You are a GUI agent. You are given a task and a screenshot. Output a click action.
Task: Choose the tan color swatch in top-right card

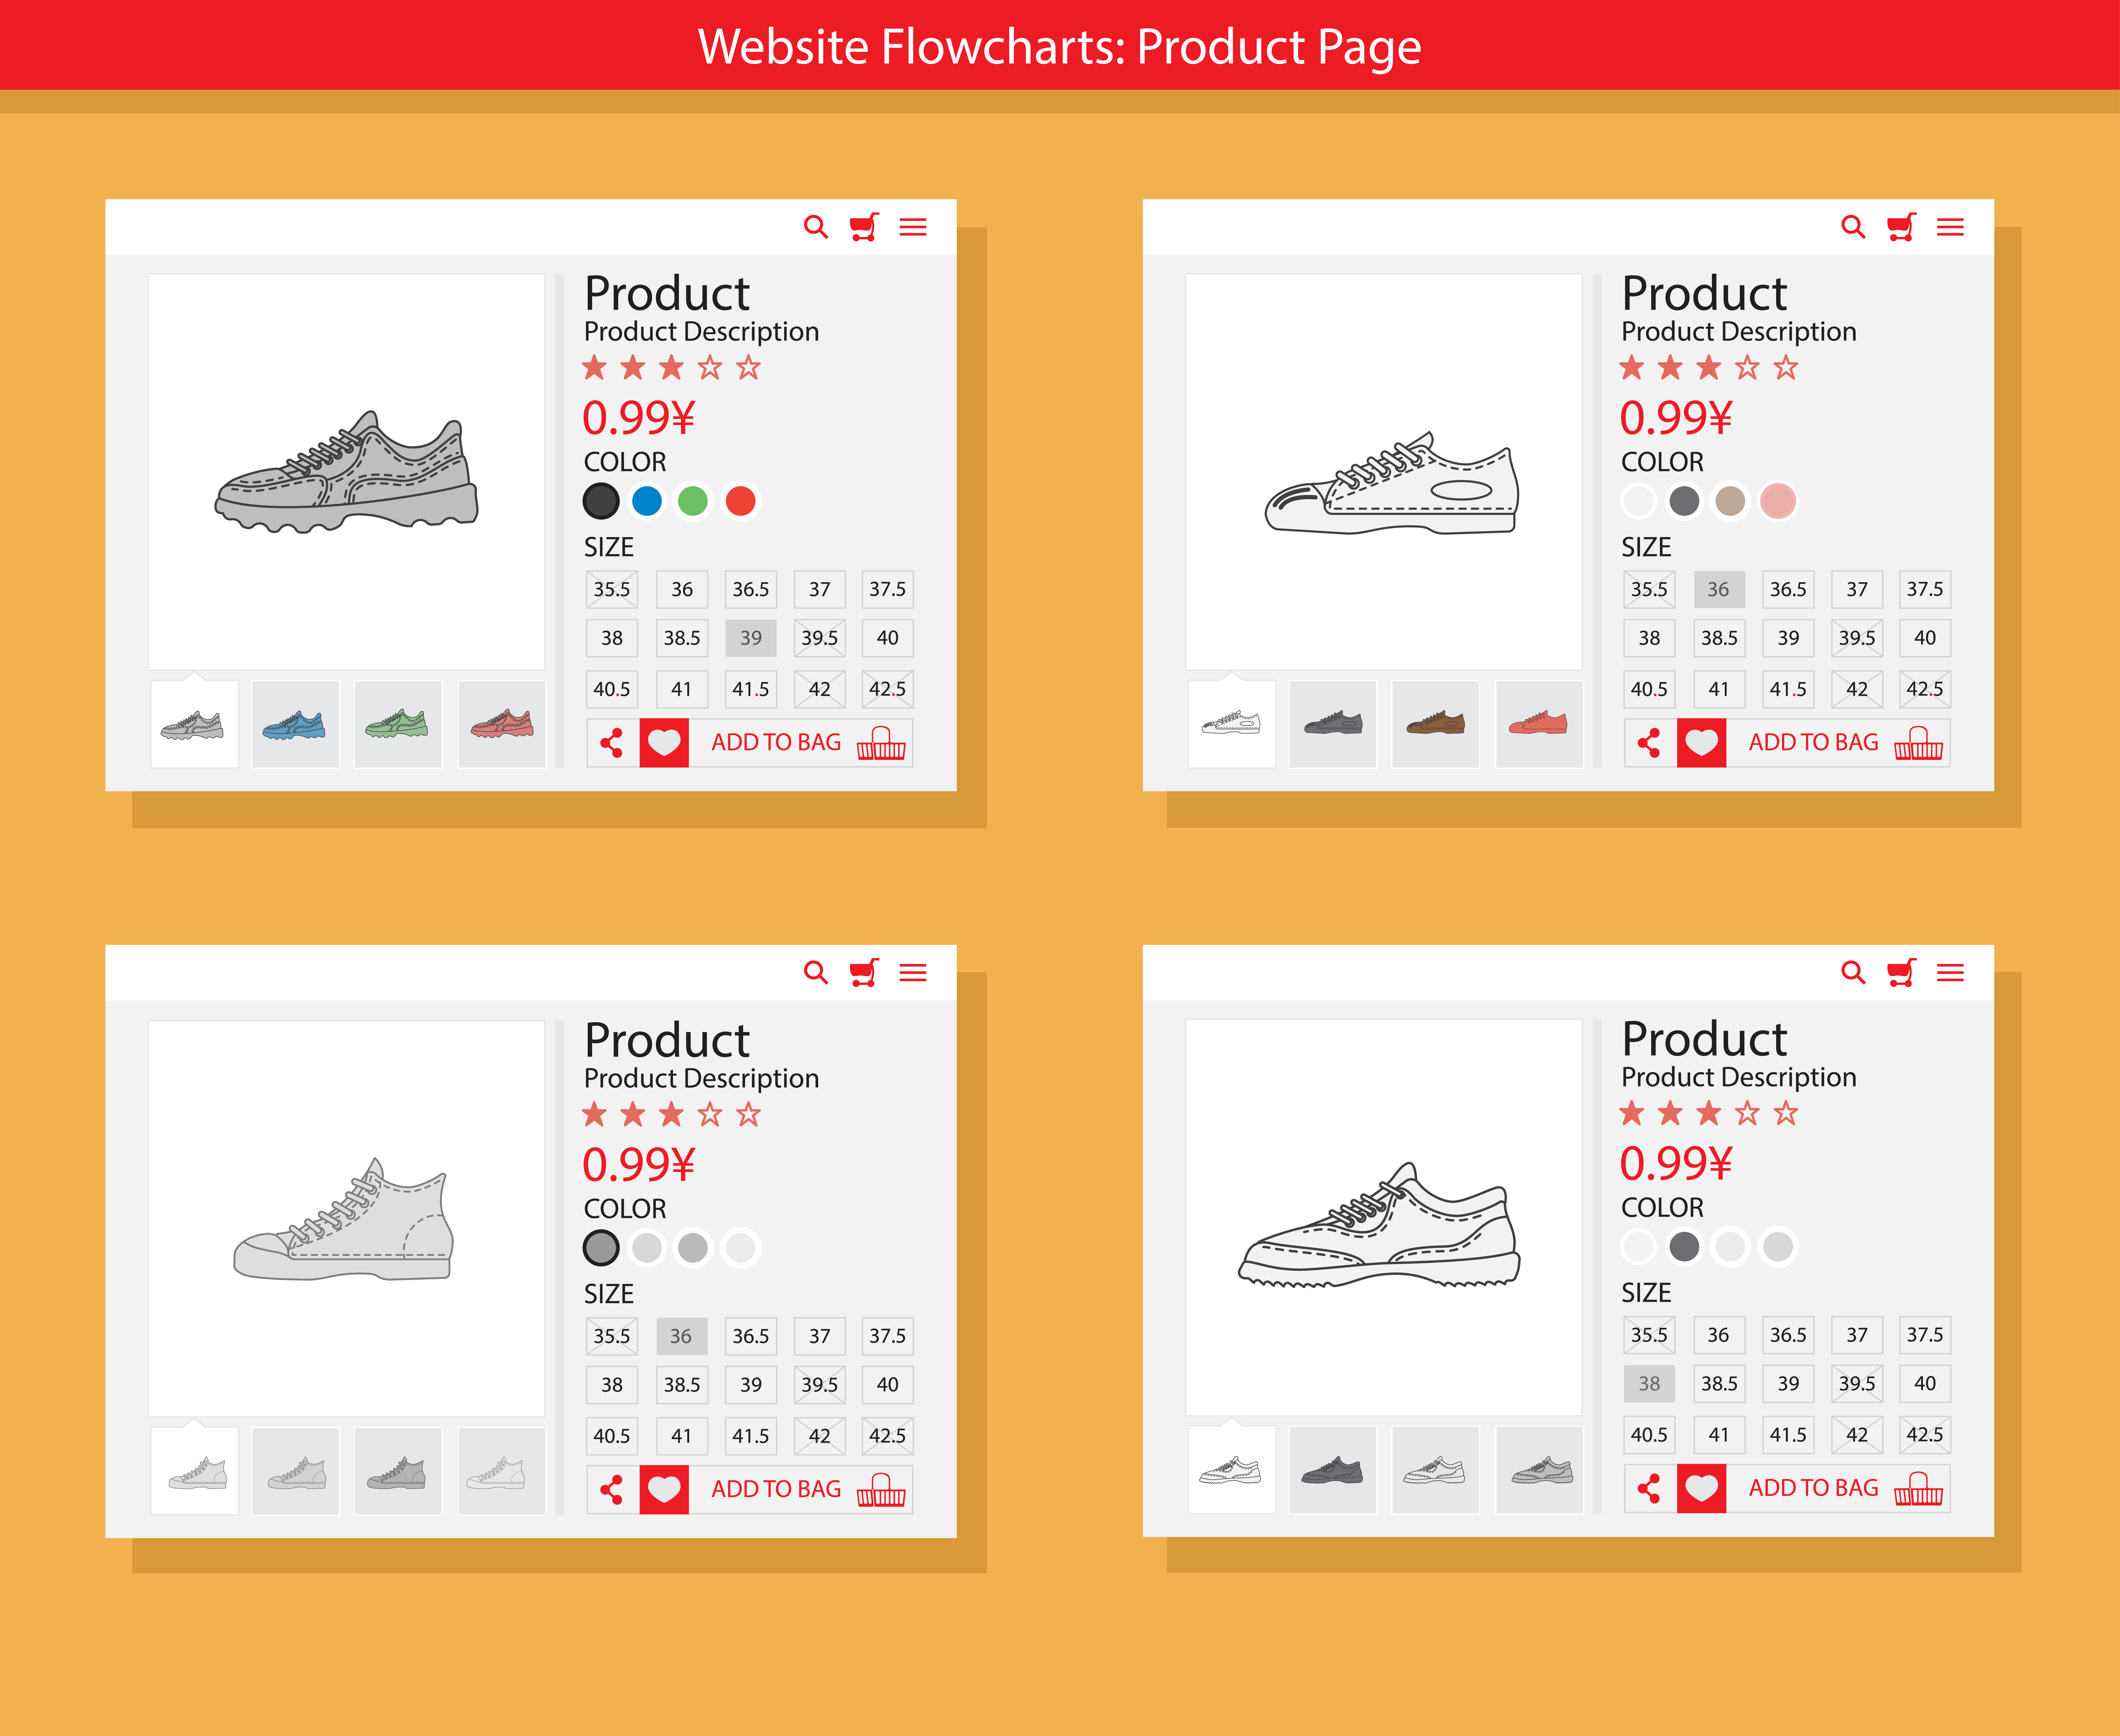coord(1730,501)
